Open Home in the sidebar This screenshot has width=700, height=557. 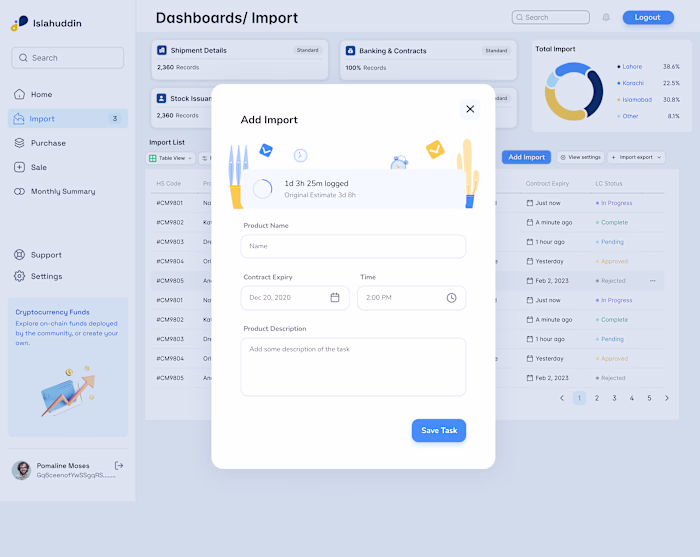point(68,95)
